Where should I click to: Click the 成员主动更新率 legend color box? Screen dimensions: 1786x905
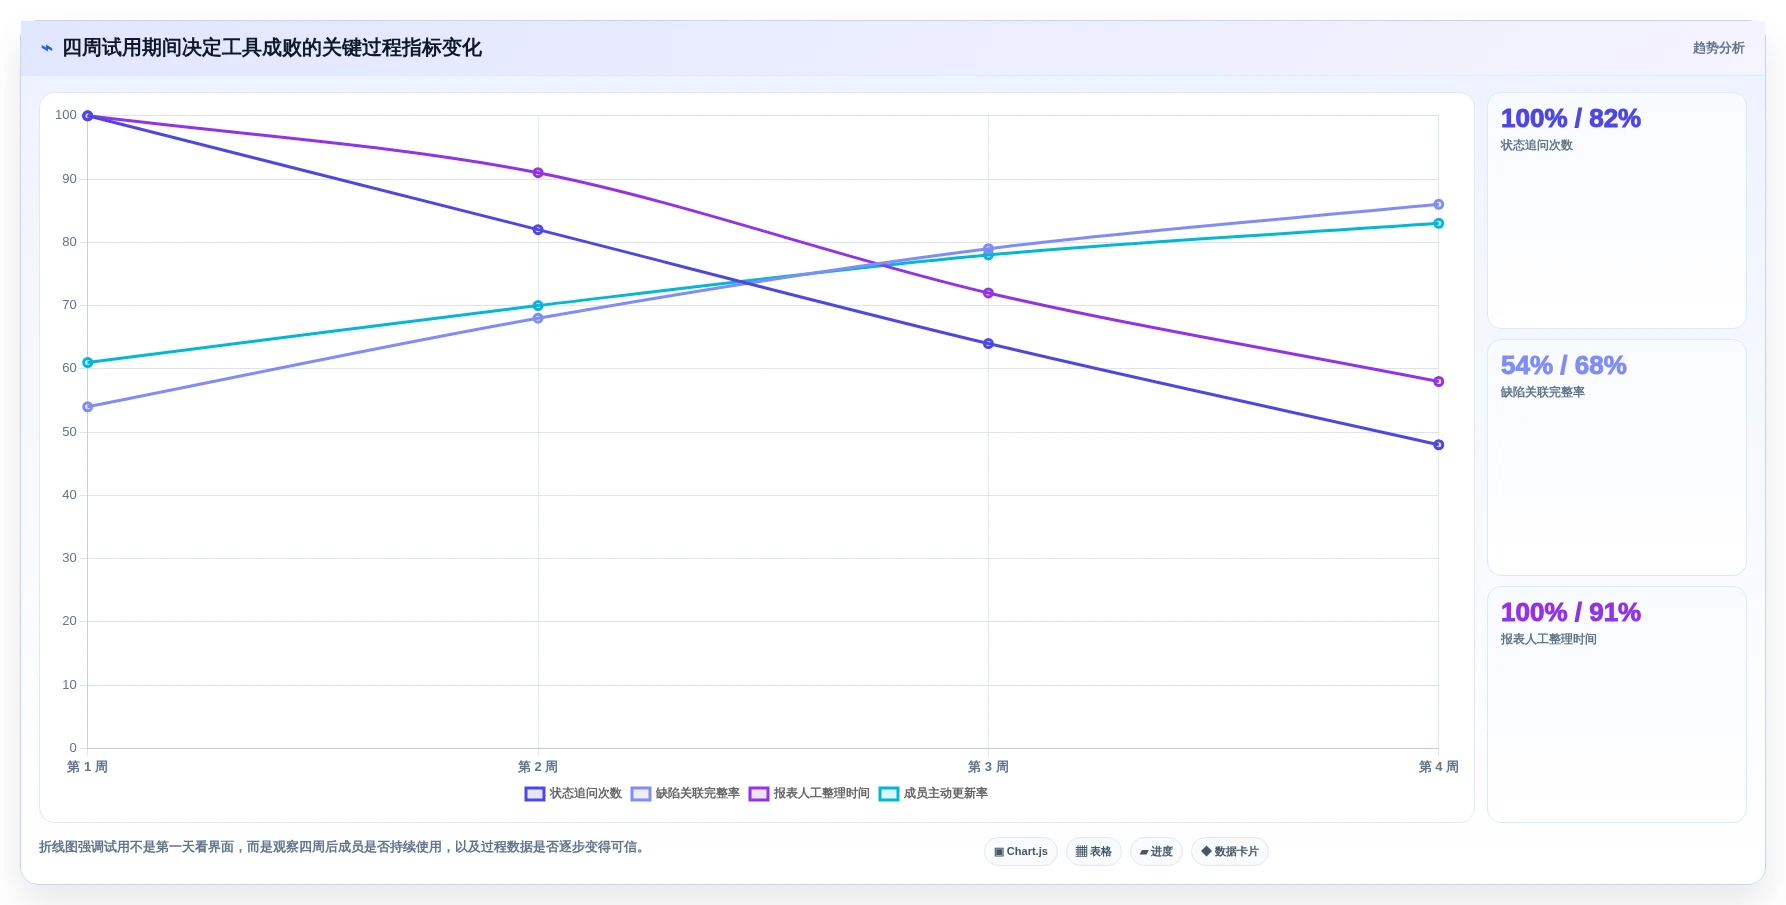click(889, 794)
